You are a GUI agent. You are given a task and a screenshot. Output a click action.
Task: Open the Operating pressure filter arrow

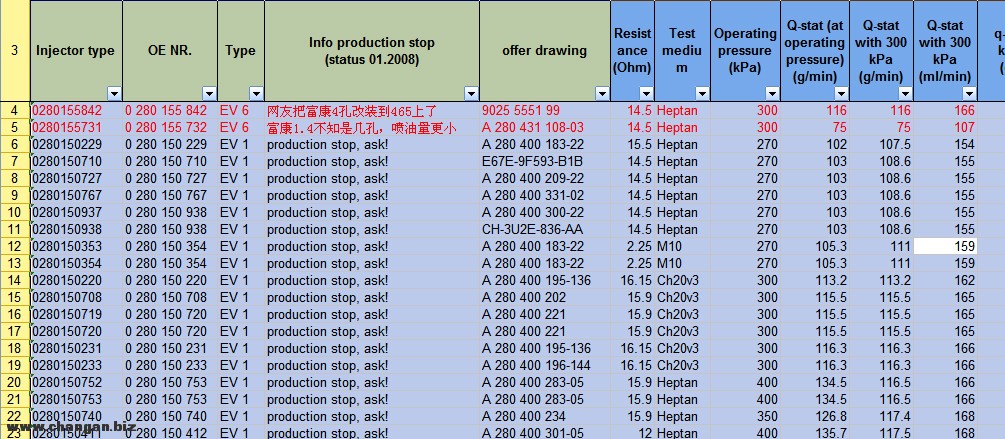(771, 93)
